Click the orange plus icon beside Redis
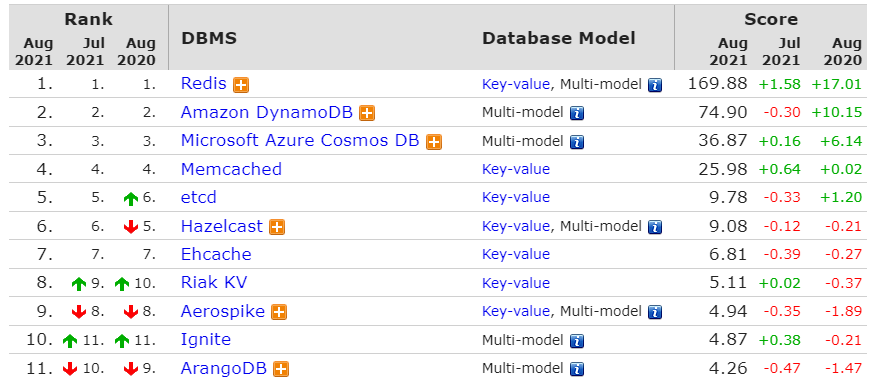The height and width of the screenshot is (381, 871). point(241,85)
